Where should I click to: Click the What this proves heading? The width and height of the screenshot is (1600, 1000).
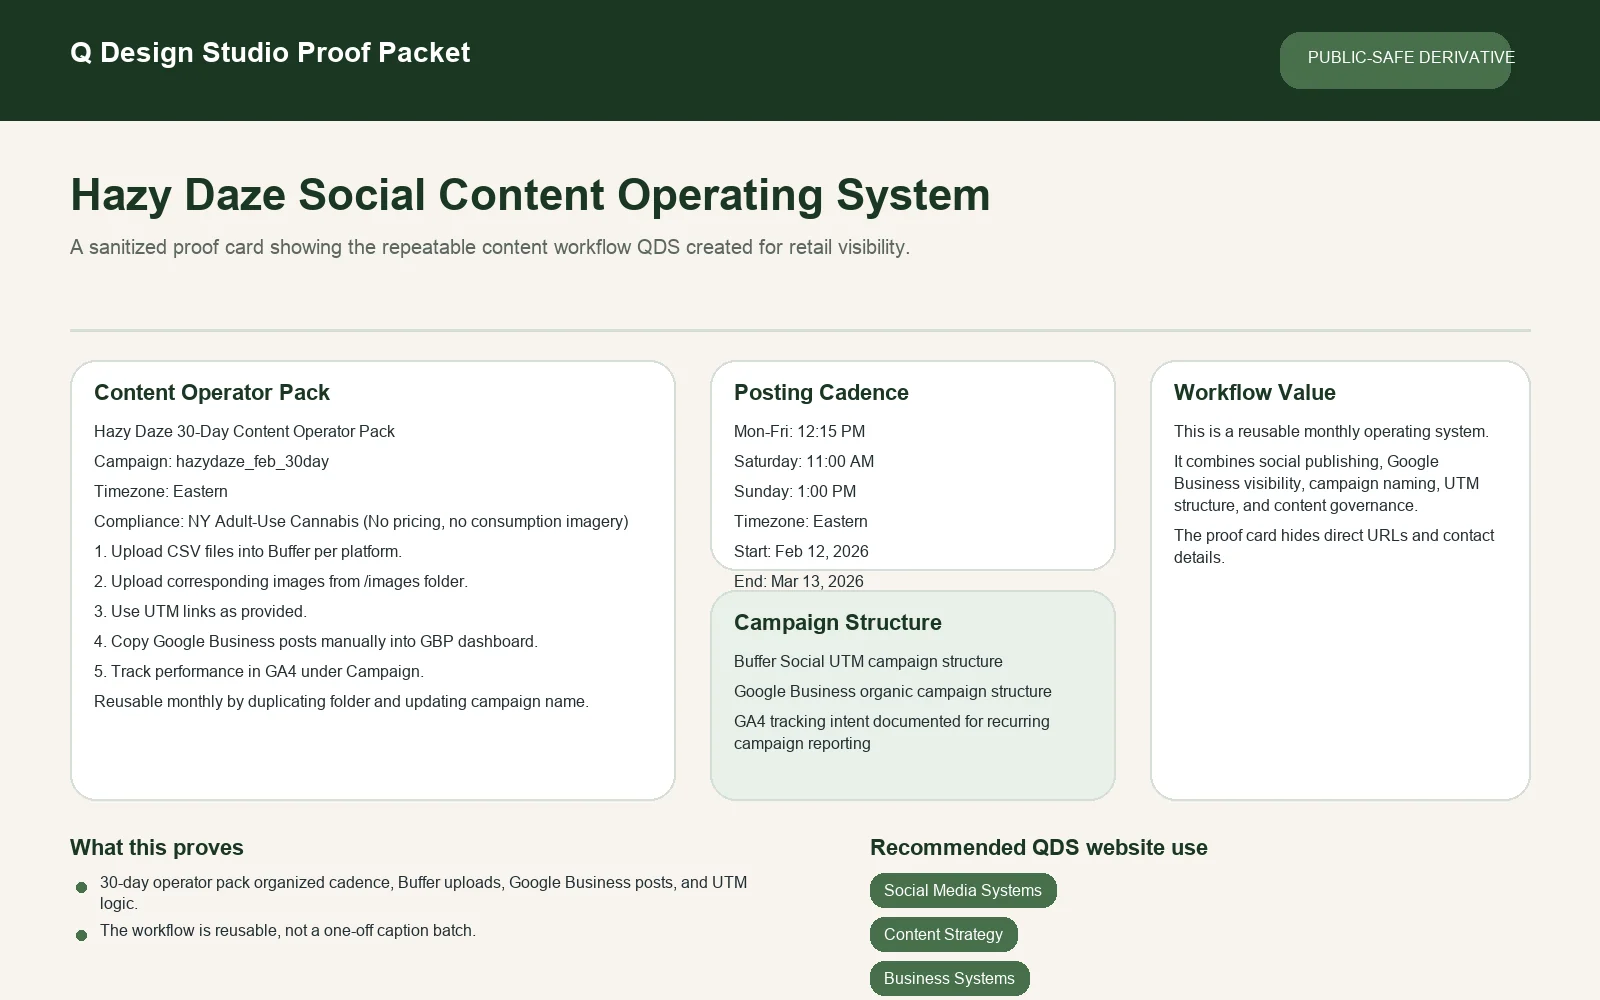pos(157,847)
